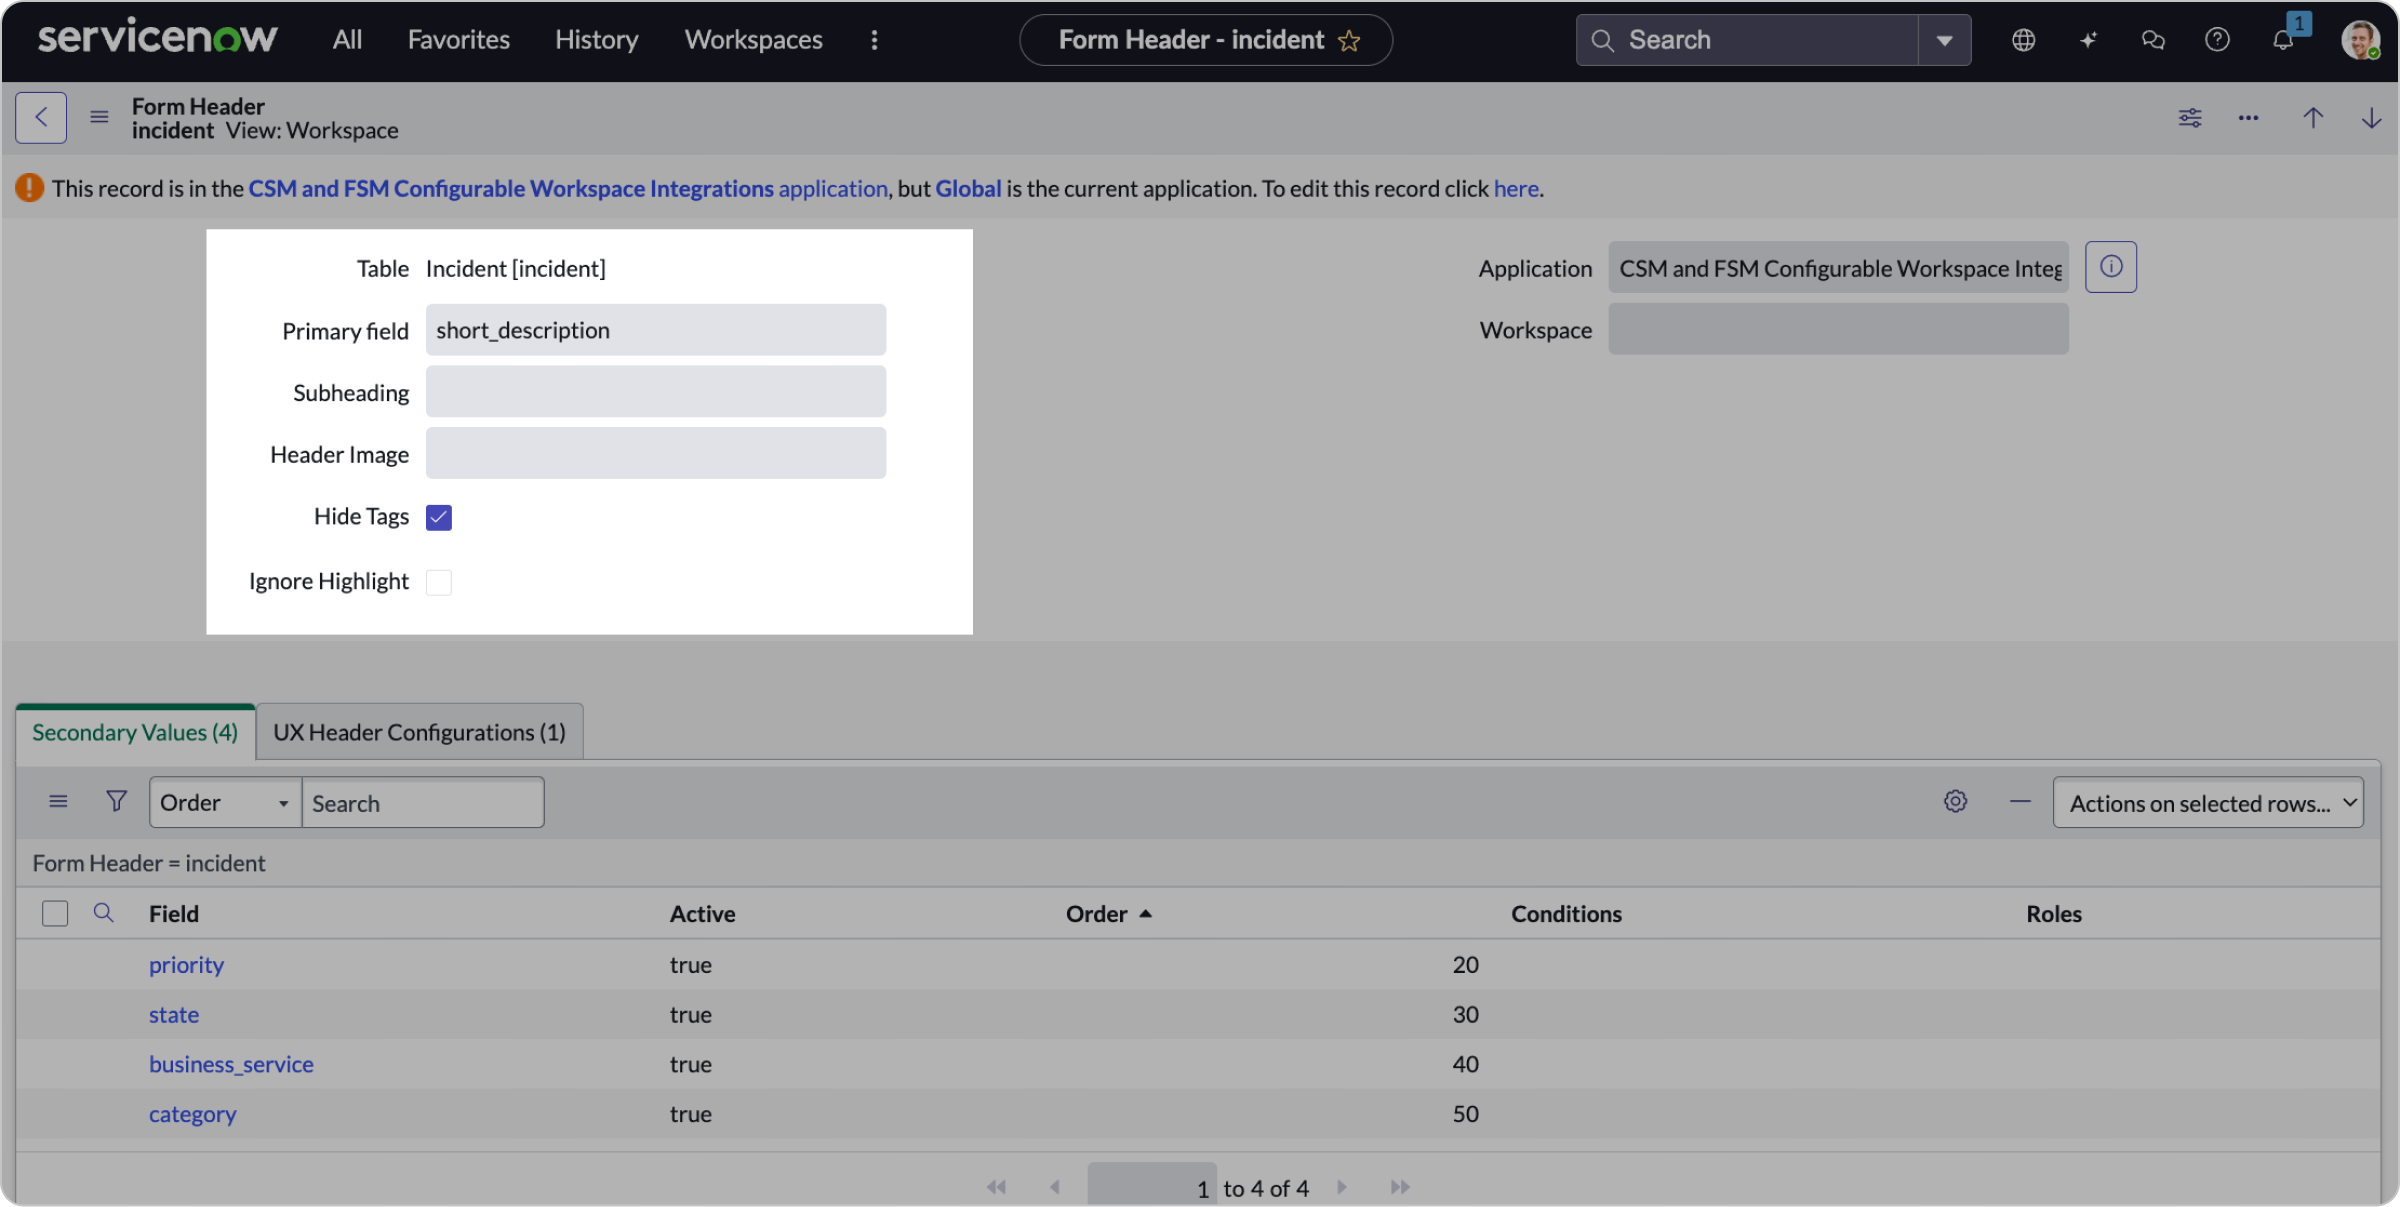
Task: Click the Subheading input field
Action: coord(655,392)
